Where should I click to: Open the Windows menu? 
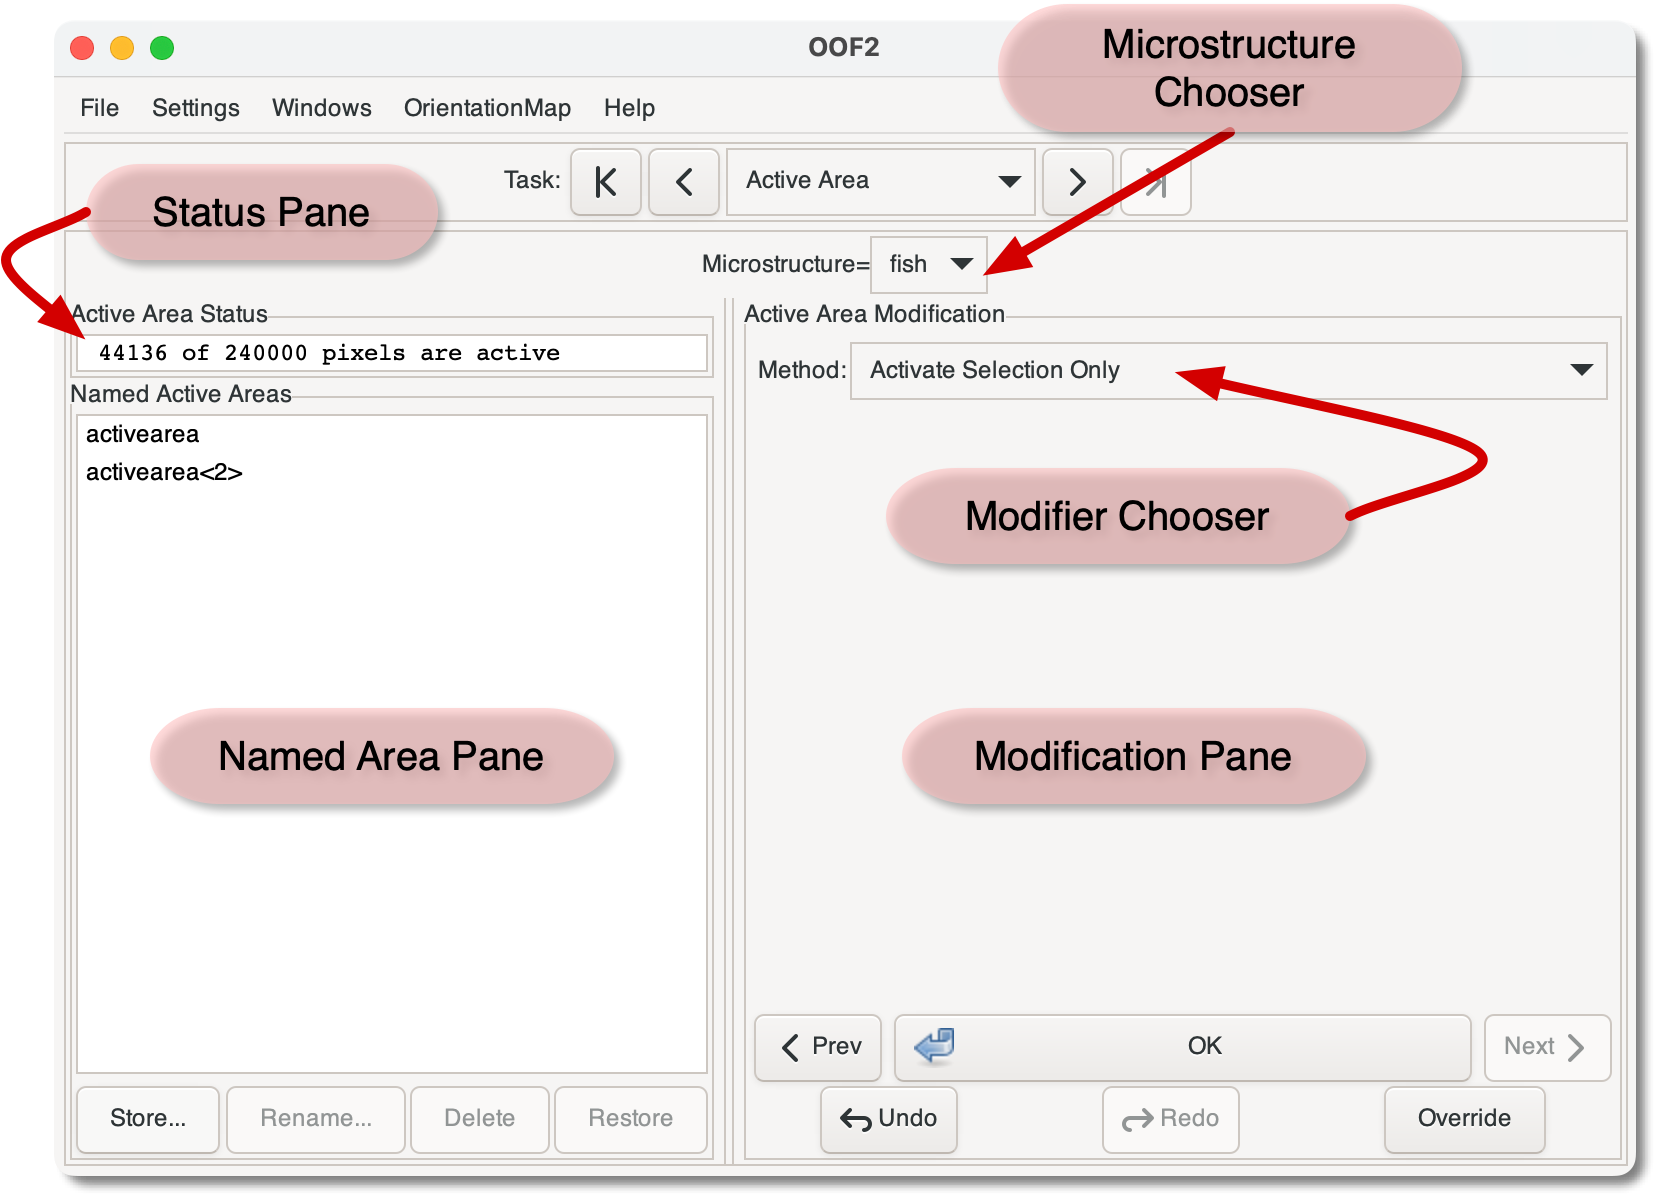[x=321, y=108]
